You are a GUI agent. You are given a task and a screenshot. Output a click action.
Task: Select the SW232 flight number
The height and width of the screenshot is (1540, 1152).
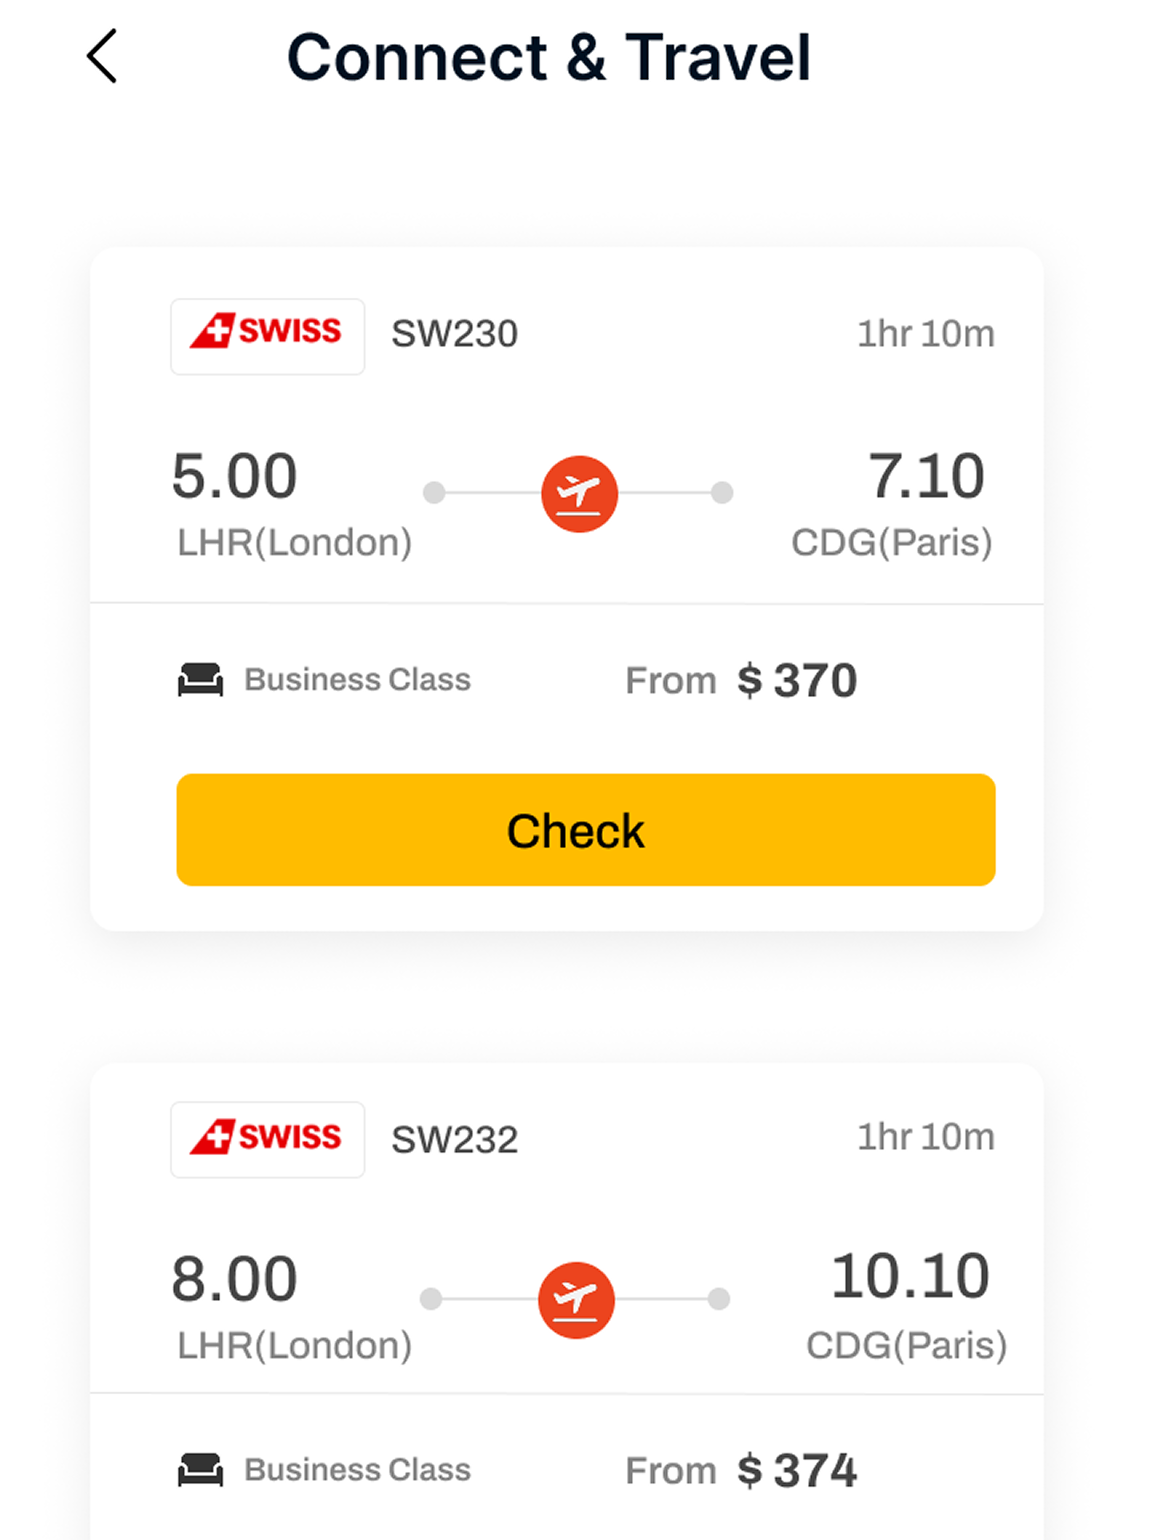click(x=454, y=1139)
